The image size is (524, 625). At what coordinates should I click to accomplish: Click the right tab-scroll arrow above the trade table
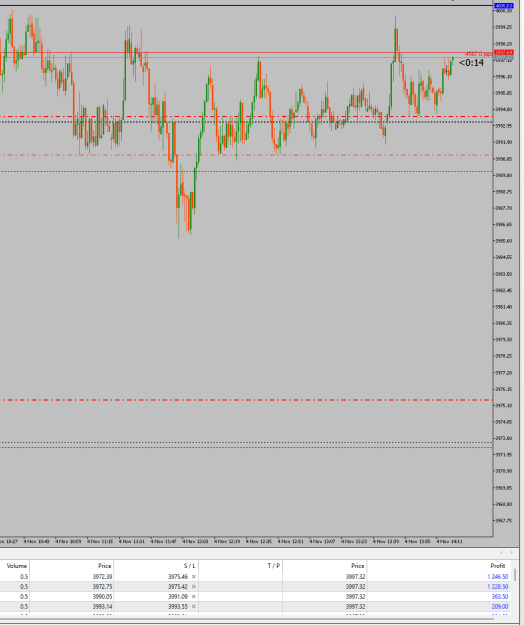pos(512,552)
